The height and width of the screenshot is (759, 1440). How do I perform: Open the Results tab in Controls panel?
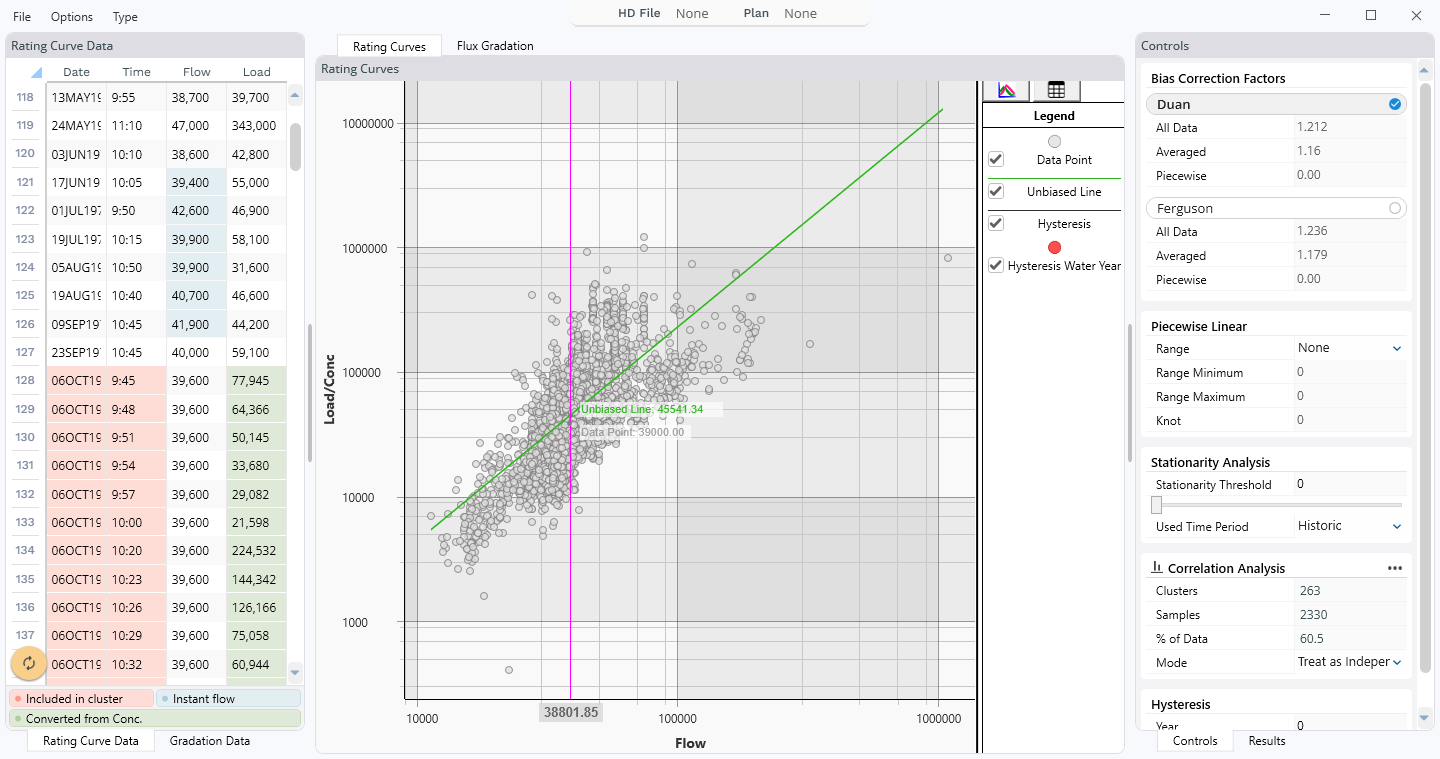[1267, 741]
